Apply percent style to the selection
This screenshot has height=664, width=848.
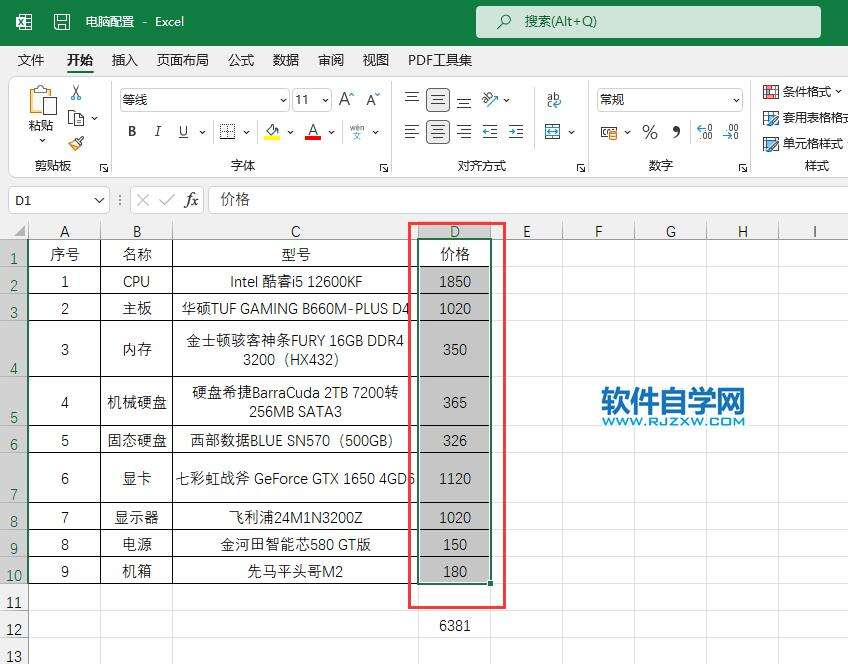tap(649, 132)
